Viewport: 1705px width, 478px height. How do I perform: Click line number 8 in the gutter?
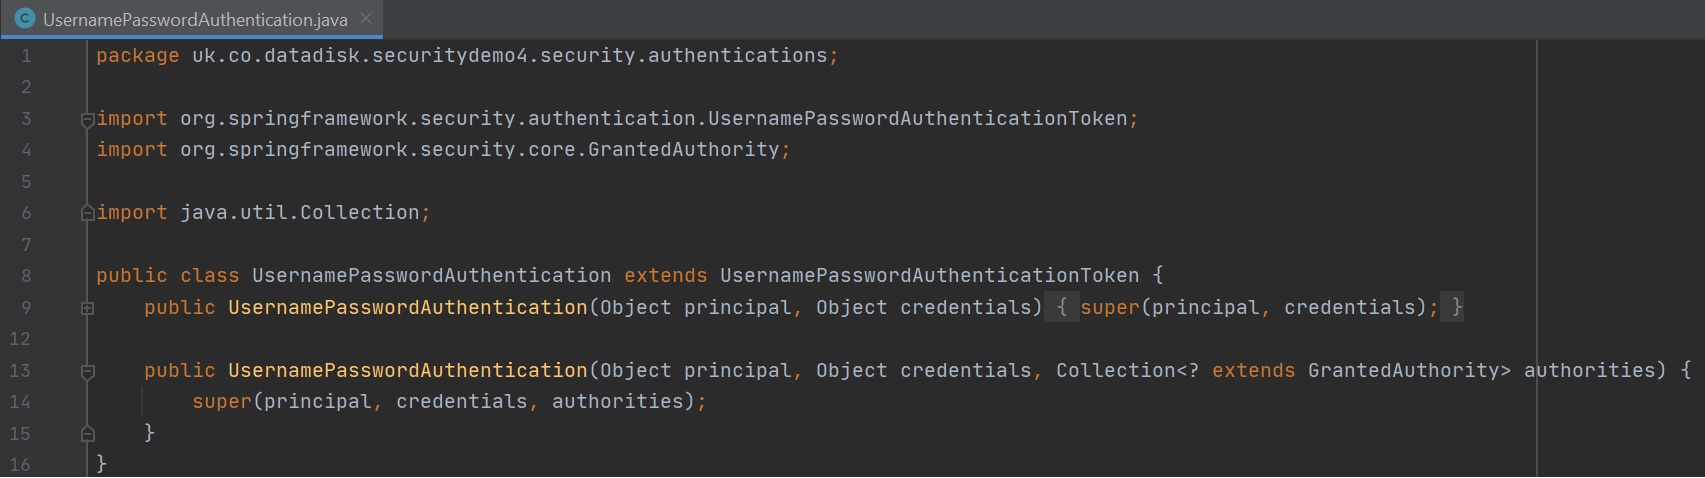[26, 276]
